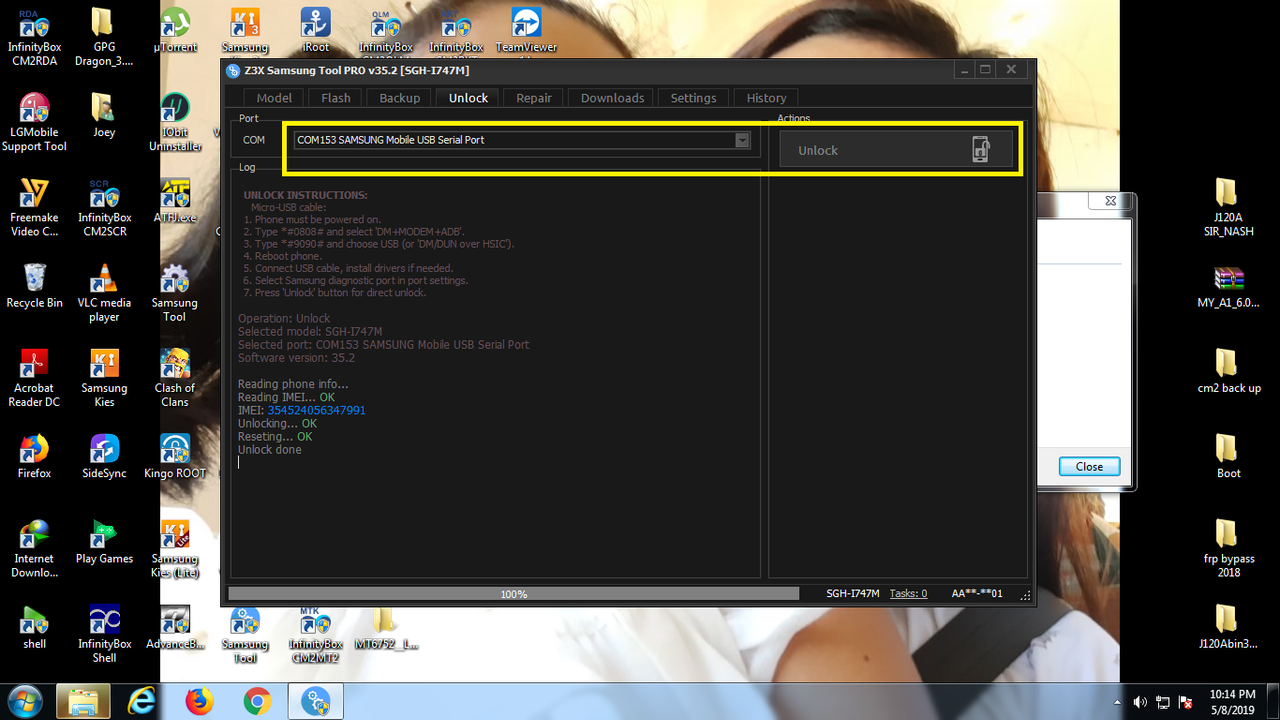Click the 100% progress bar
The height and width of the screenshot is (720, 1280).
click(x=514, y=594)
